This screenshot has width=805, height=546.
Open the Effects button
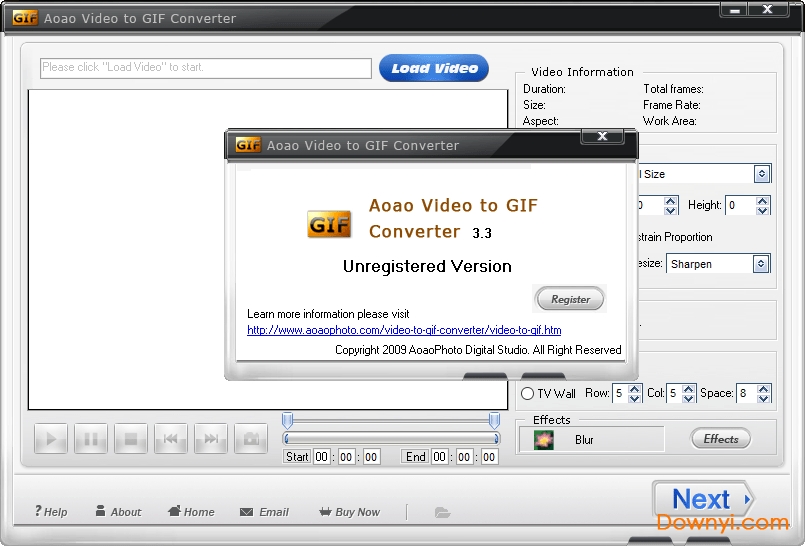pos(721,439)
